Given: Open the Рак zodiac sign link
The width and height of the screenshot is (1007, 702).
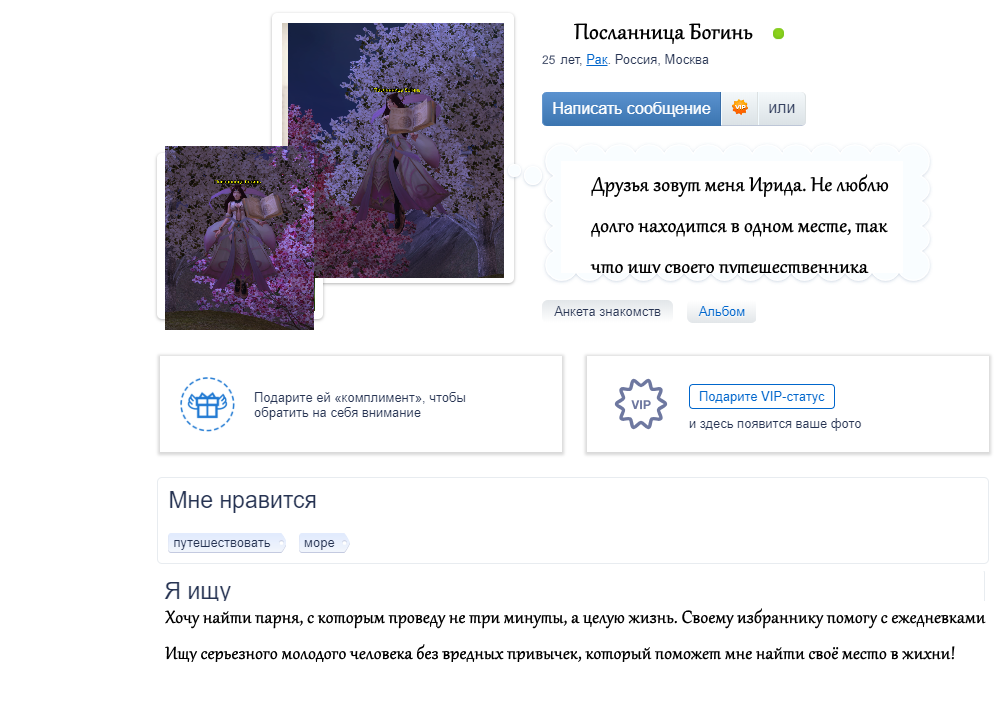Looking at the screenshot, I should click(597, 60).
